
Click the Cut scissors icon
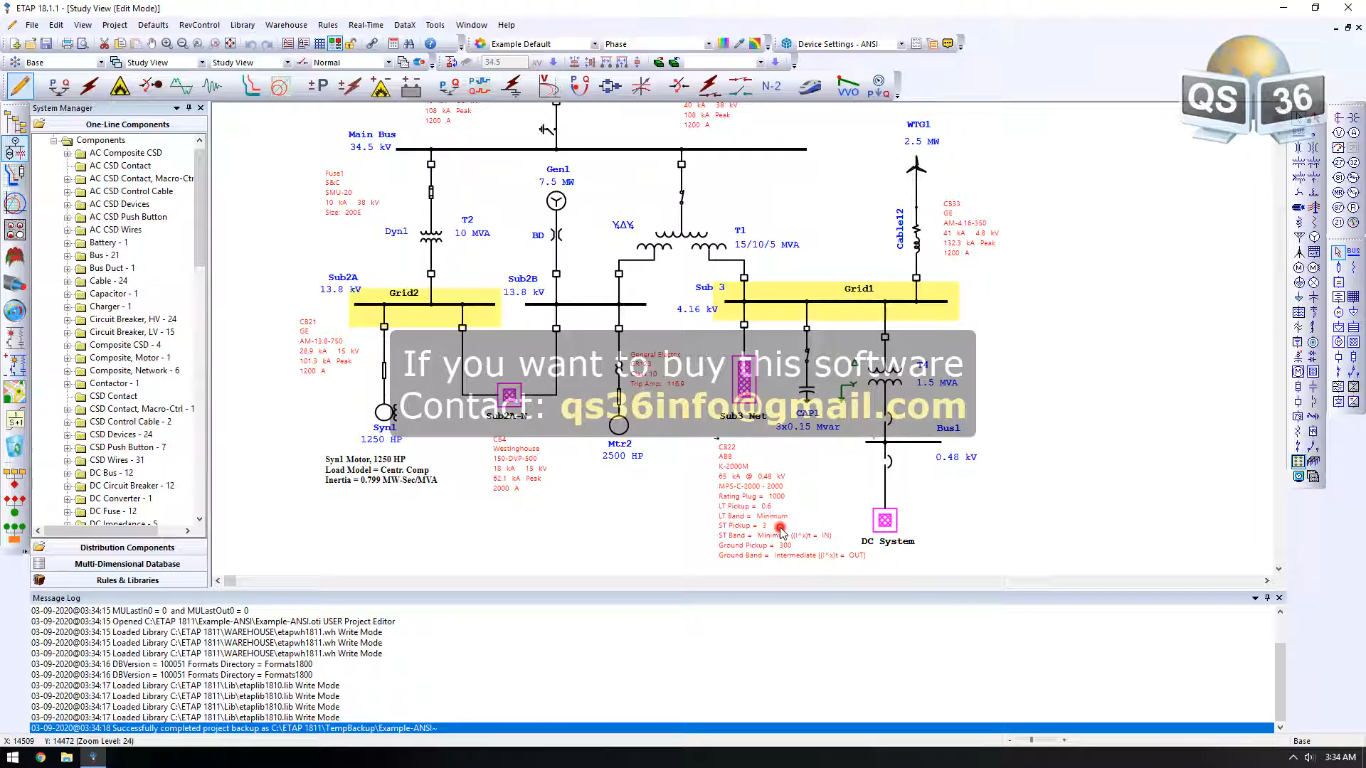[x=104, y=44]
